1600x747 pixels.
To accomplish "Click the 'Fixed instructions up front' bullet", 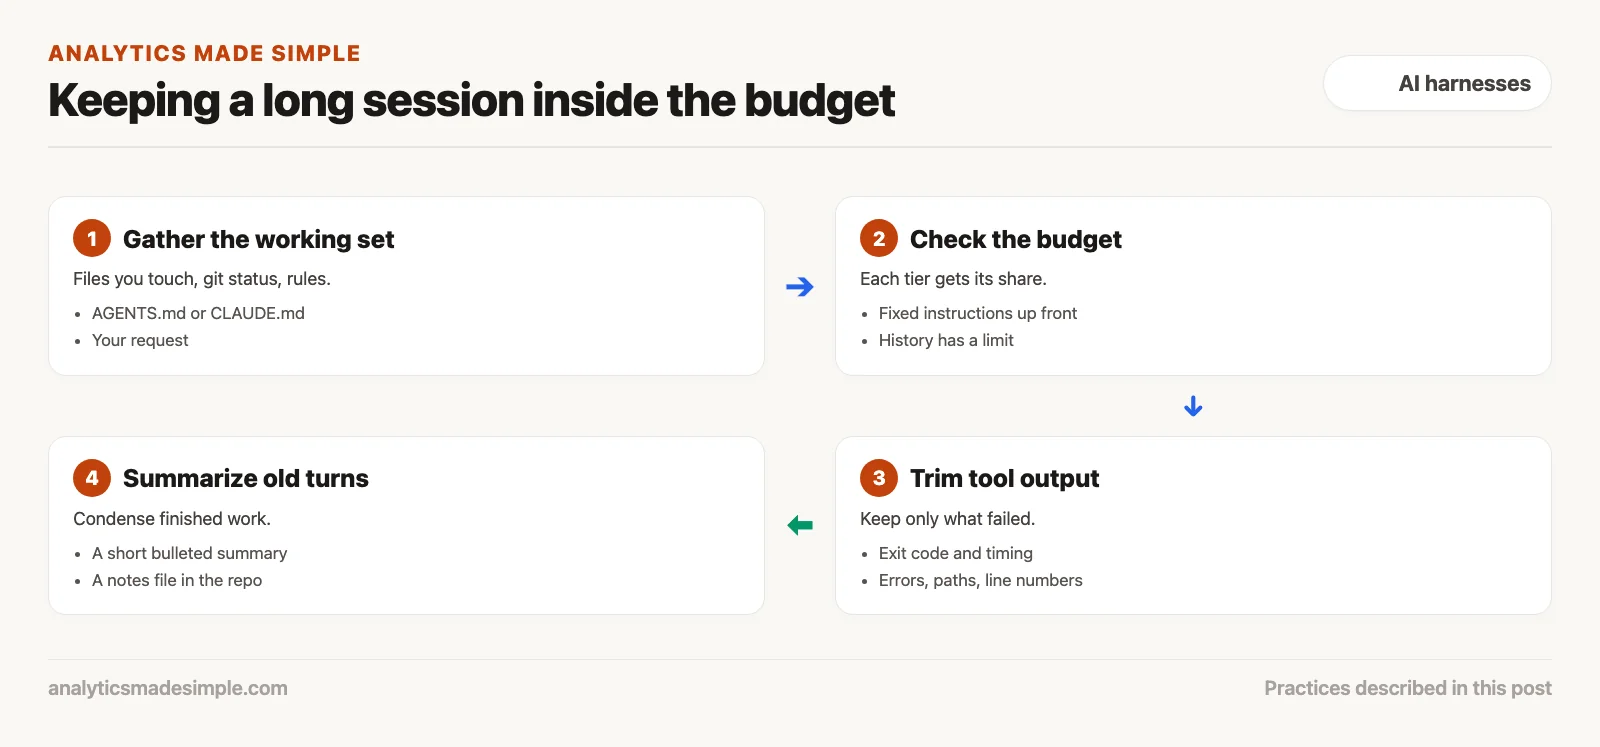I will 978,313.
